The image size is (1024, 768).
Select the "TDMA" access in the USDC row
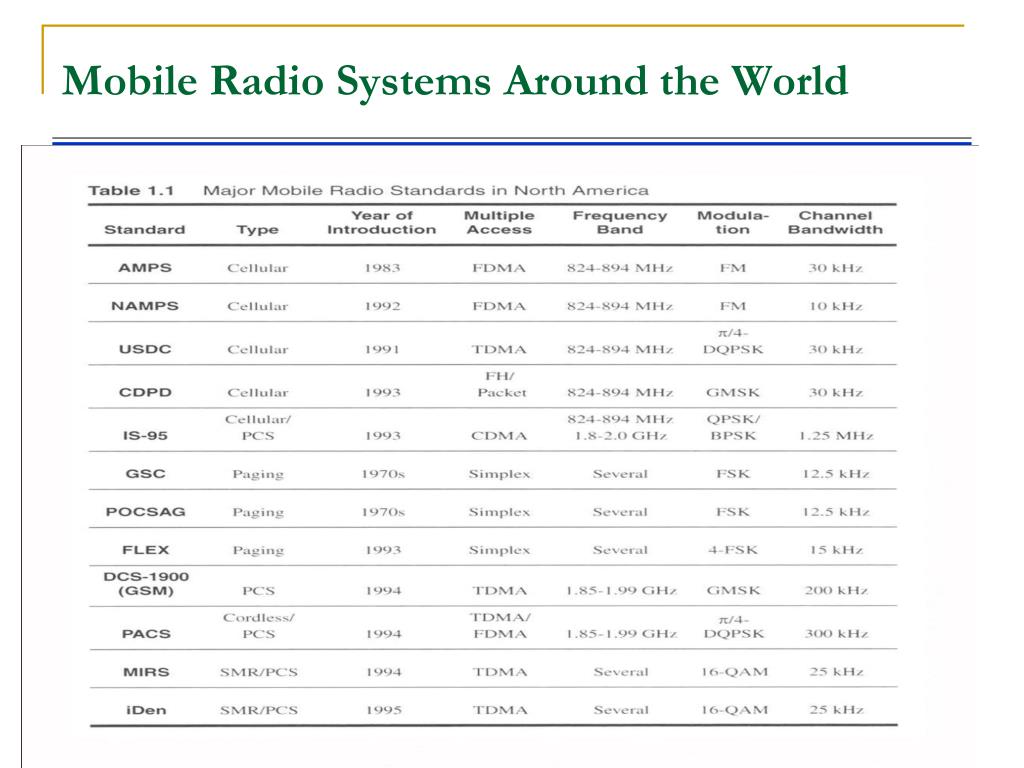(499, 349)
